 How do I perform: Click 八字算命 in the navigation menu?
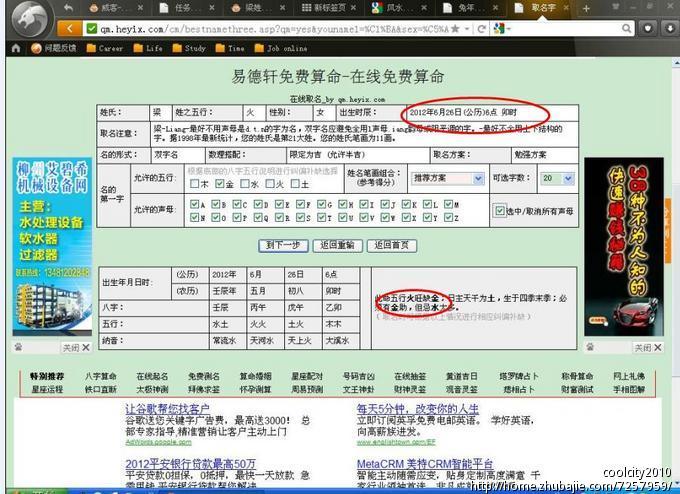(x=100, y=376)
